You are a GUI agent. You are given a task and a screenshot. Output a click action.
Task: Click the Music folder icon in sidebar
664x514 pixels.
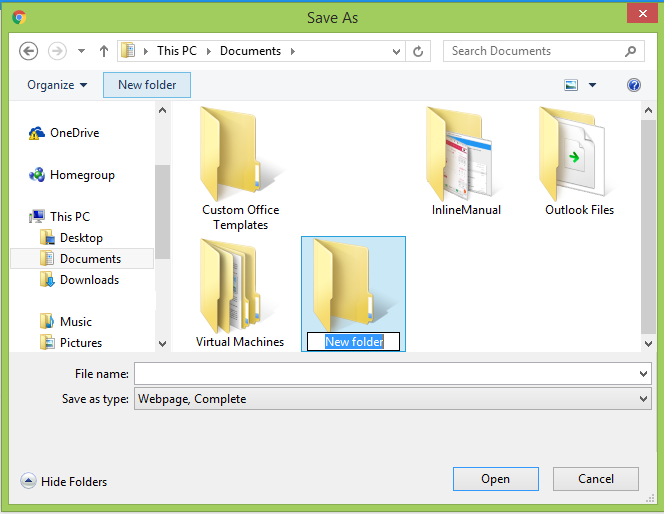click(47, 321)
